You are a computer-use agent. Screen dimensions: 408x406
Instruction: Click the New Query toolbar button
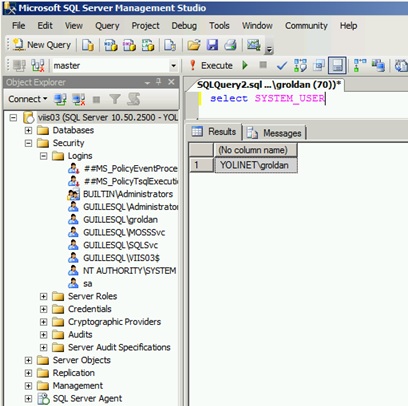pos(42,45)
